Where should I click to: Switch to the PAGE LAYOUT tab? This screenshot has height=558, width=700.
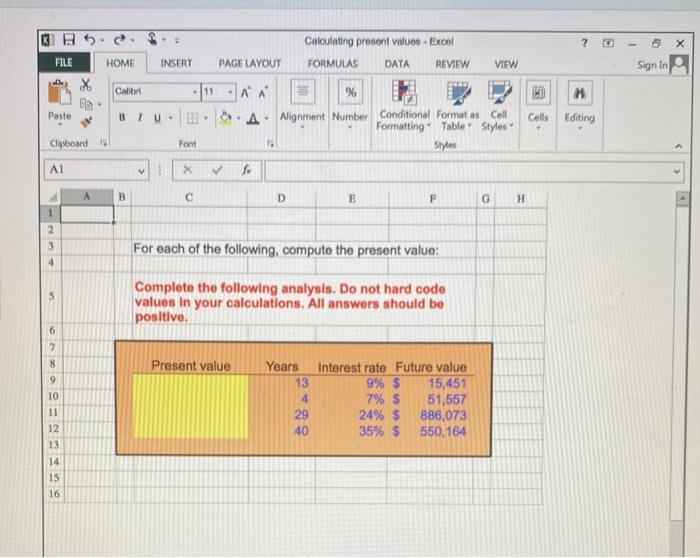(250, 64)
